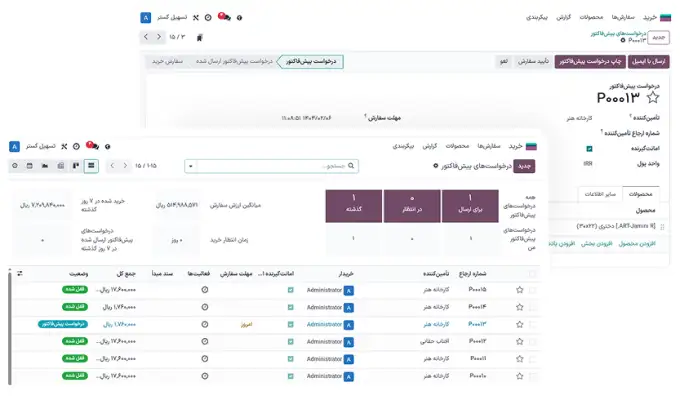Screen dimensions: 680x399
Task: Open the activity view clock icon
Action: pos(15,166)
